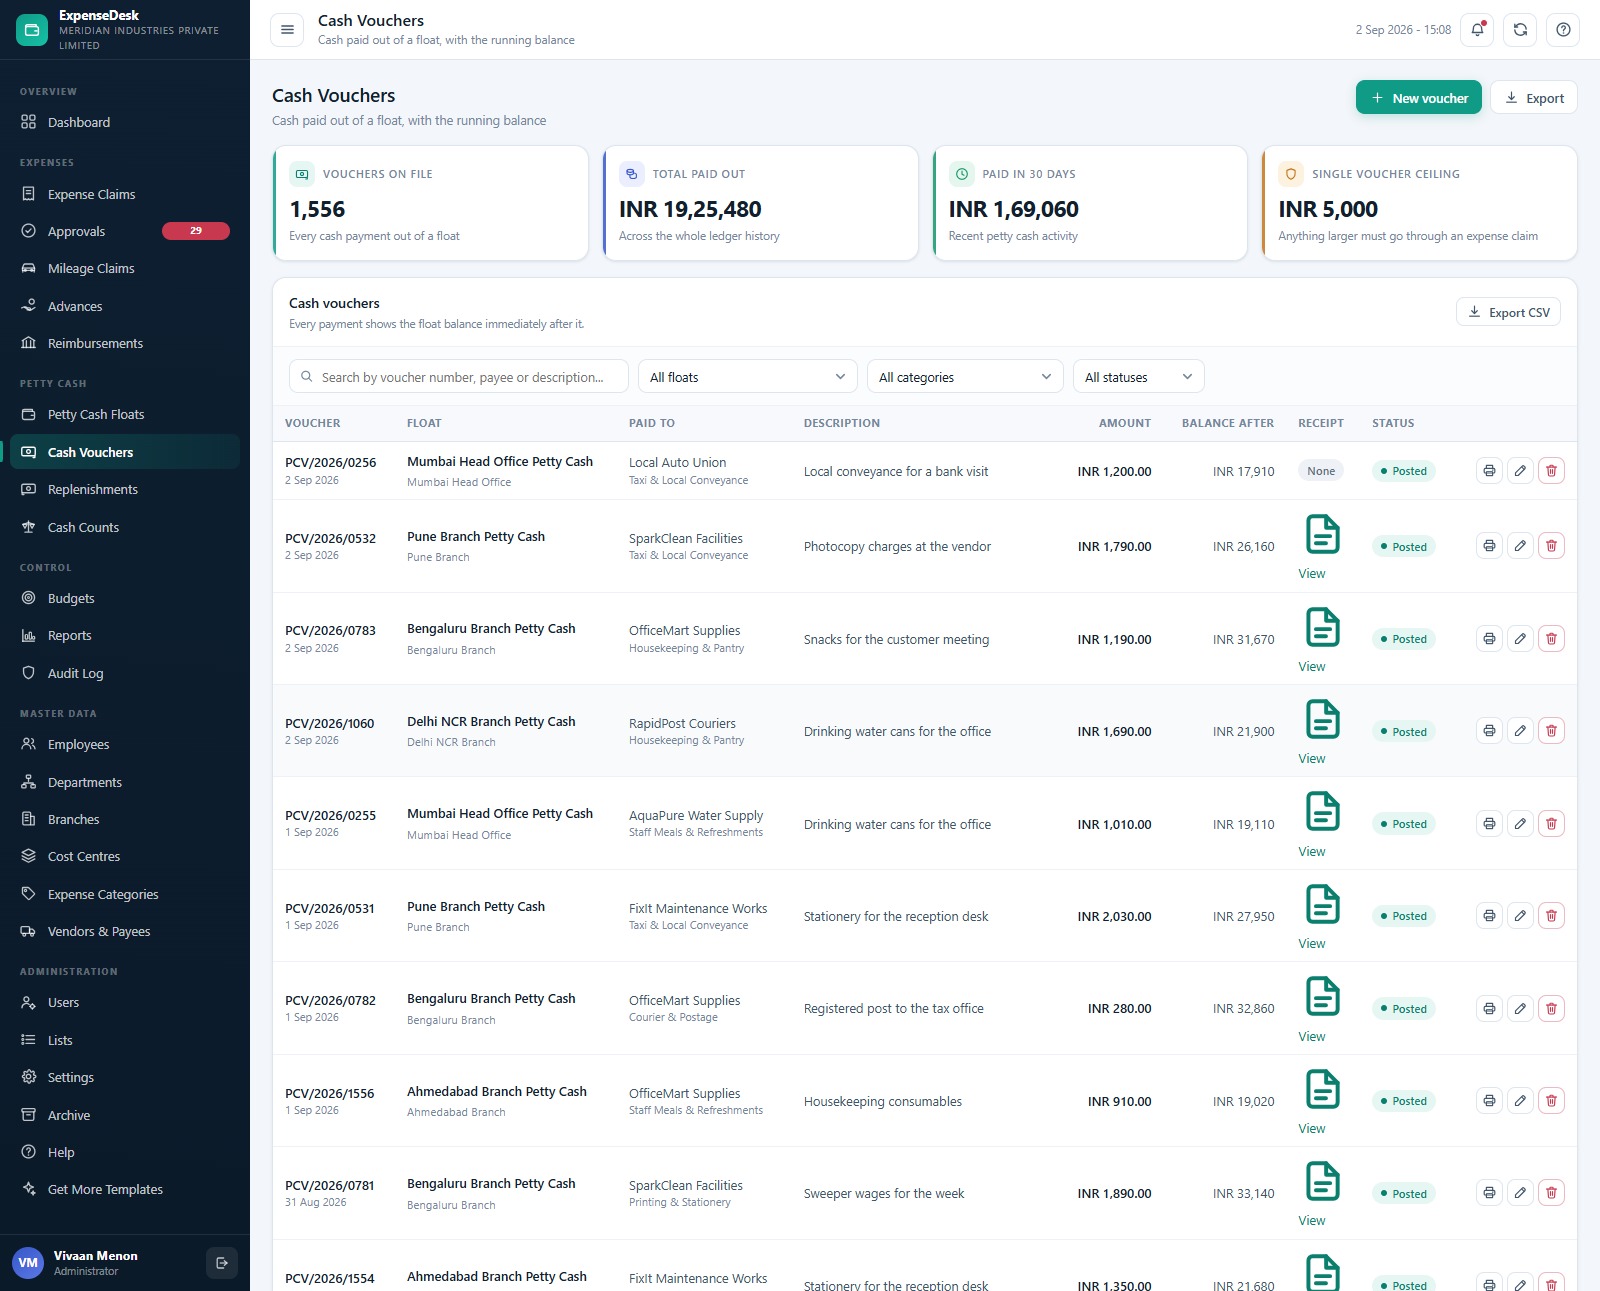Click View receipt link for PCV/2026/0532
The height and width of the screenshot is (1291, 1600).
[1311, 574]
